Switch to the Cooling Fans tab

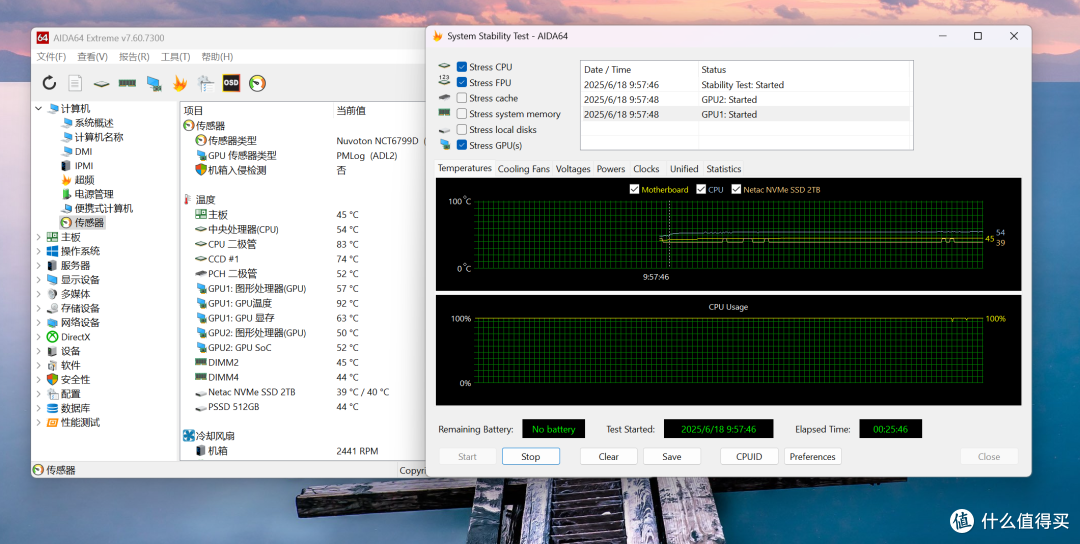coord(523,169)
